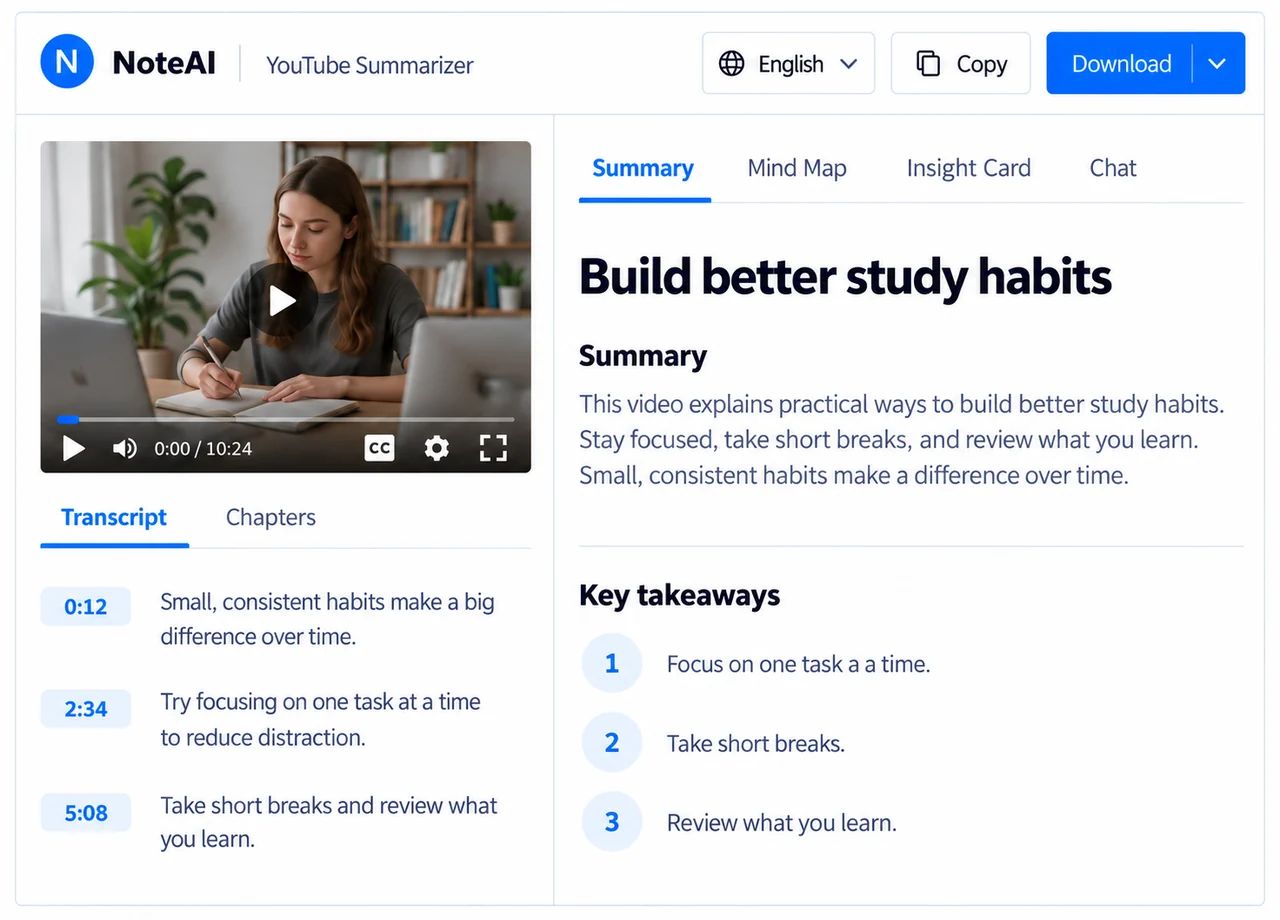The width and height of the screenshot is (1280, 920).
Task: Click transcript line 'Try focusing on one task'
Action: [x=320, y=719]
